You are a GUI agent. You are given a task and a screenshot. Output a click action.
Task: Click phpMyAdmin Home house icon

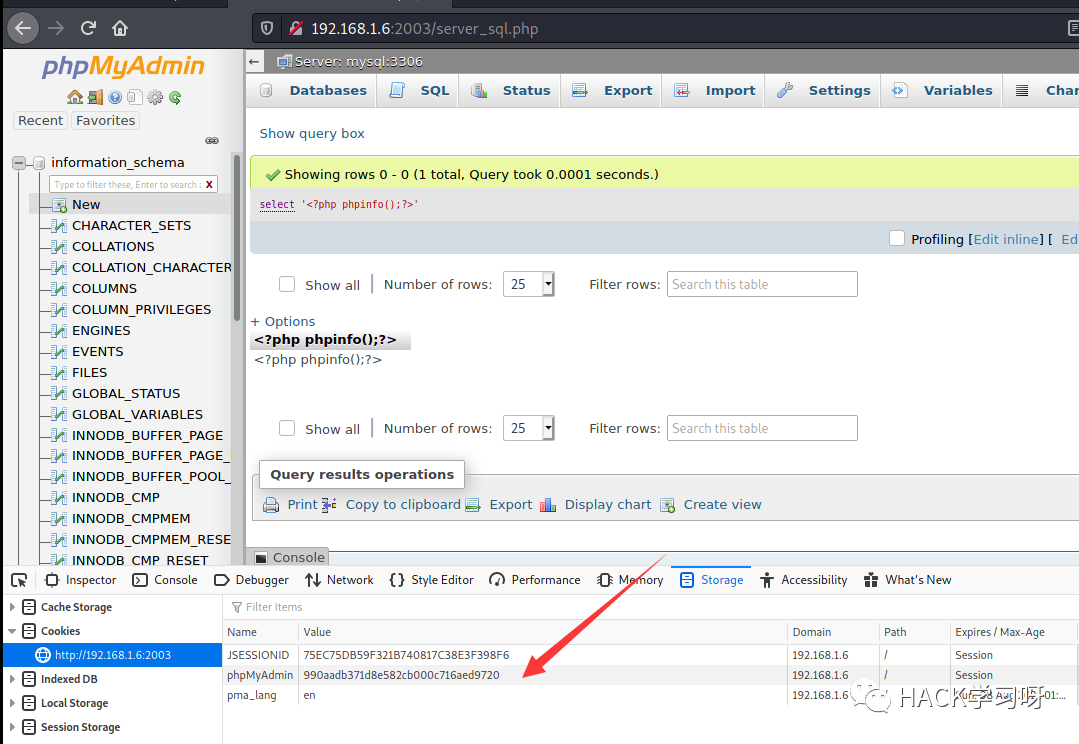[74, 97]
